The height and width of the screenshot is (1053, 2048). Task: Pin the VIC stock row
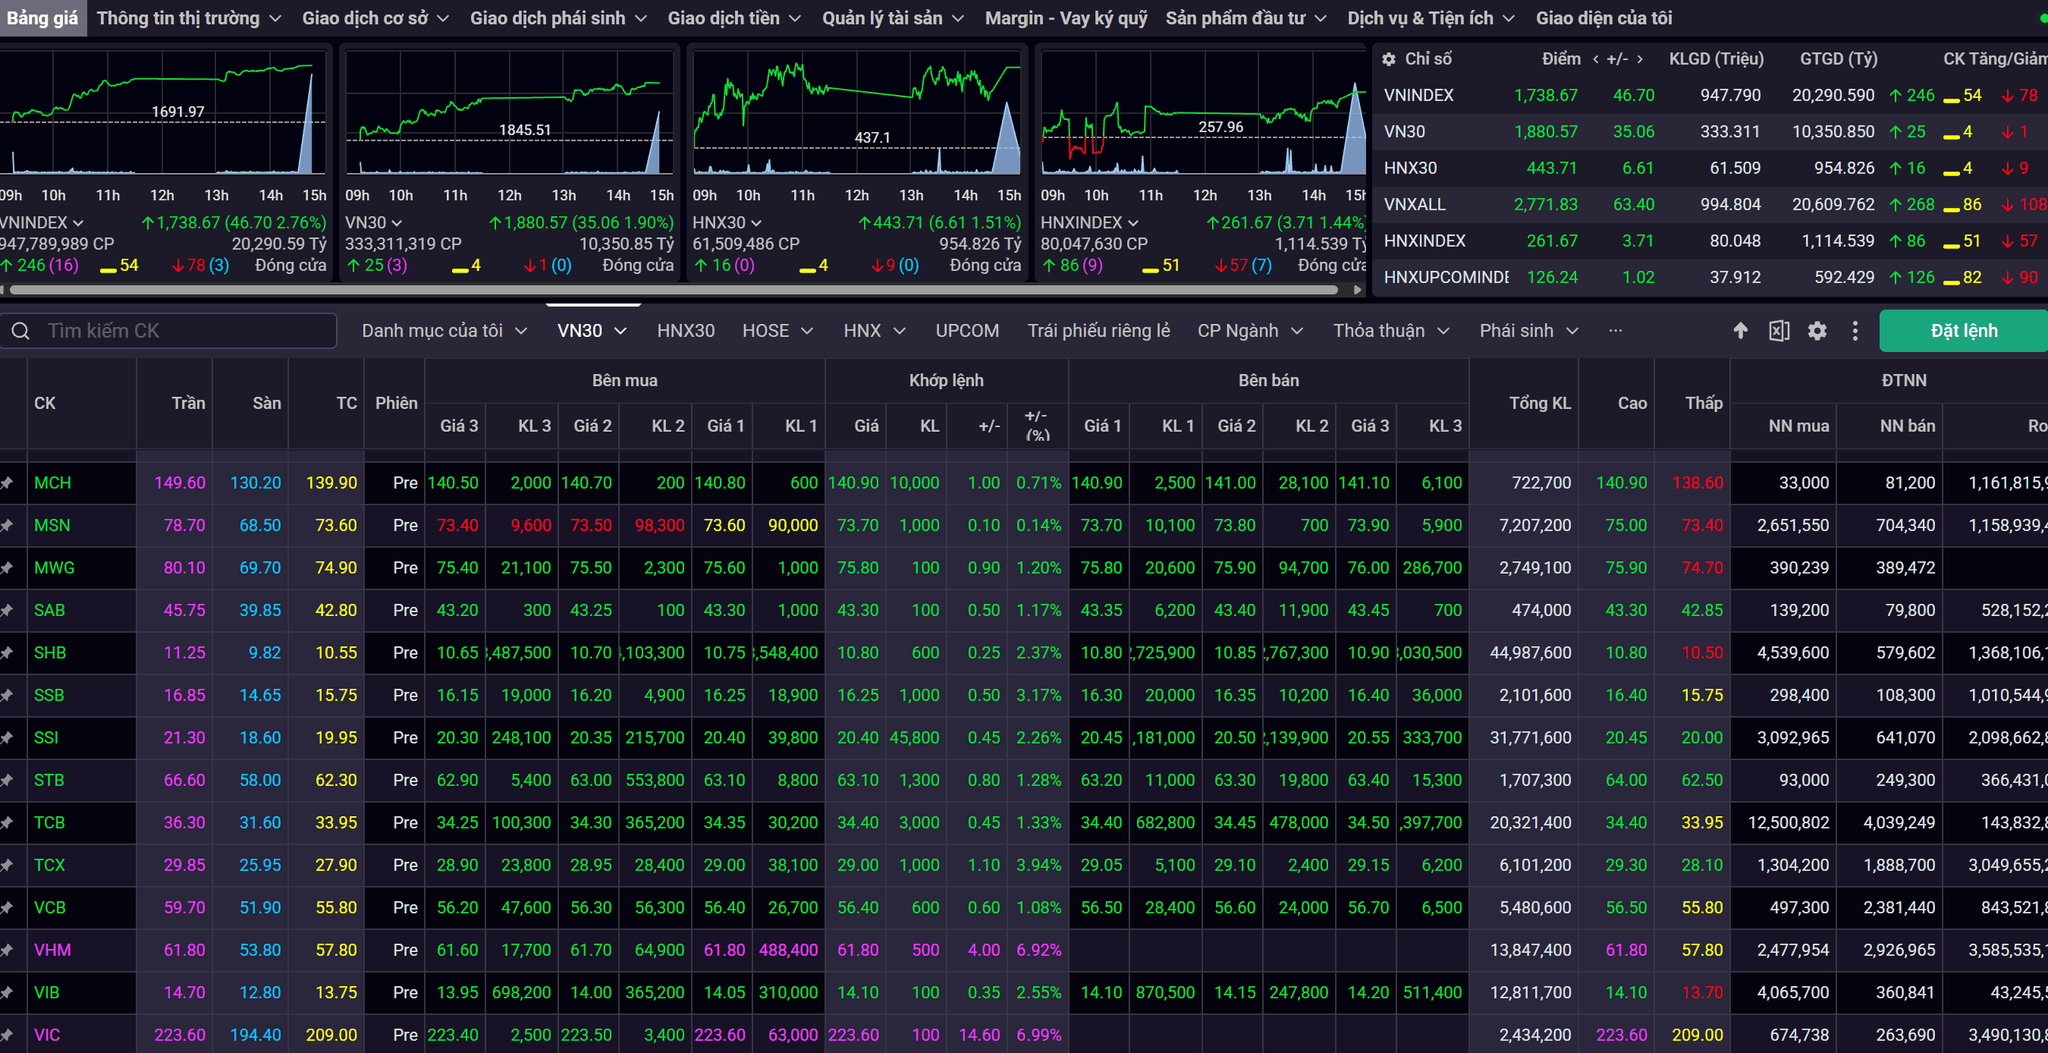[x=8, y=1035]
